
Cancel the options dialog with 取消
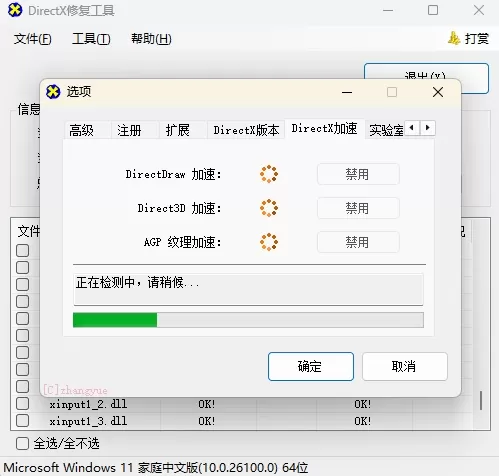coord(405,366)
